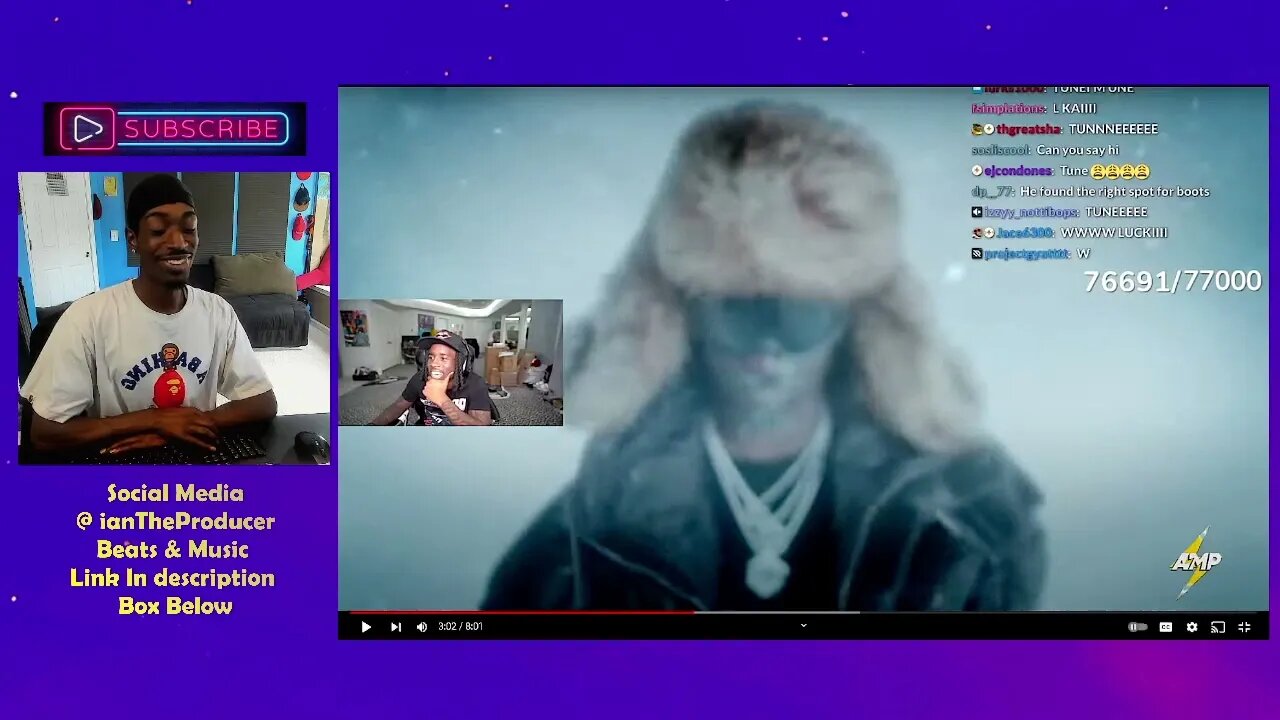Click the username dp__77 in chat
1280x720 pixels.
click(993, 191)
